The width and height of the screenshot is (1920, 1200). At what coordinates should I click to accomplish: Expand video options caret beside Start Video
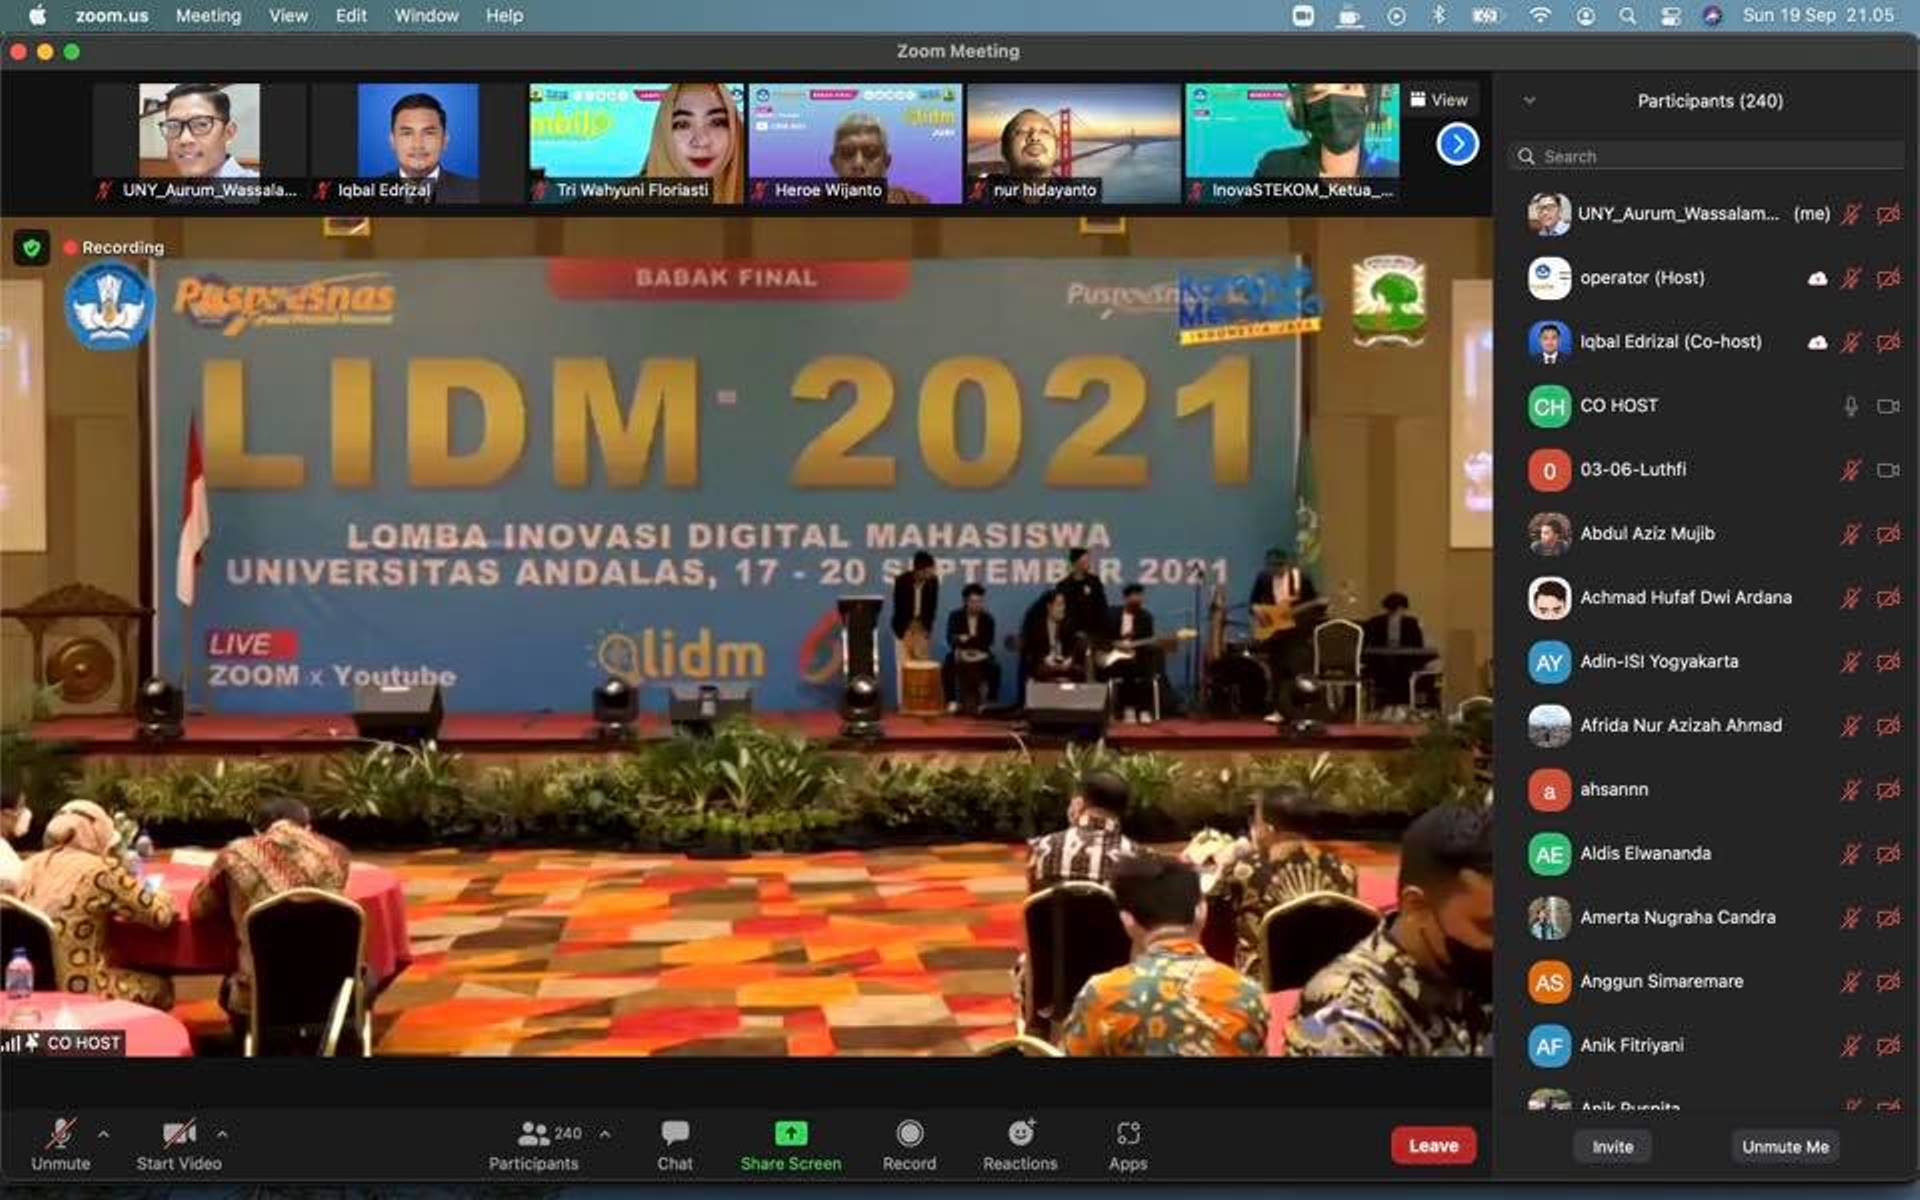[x=222, y=1134]
